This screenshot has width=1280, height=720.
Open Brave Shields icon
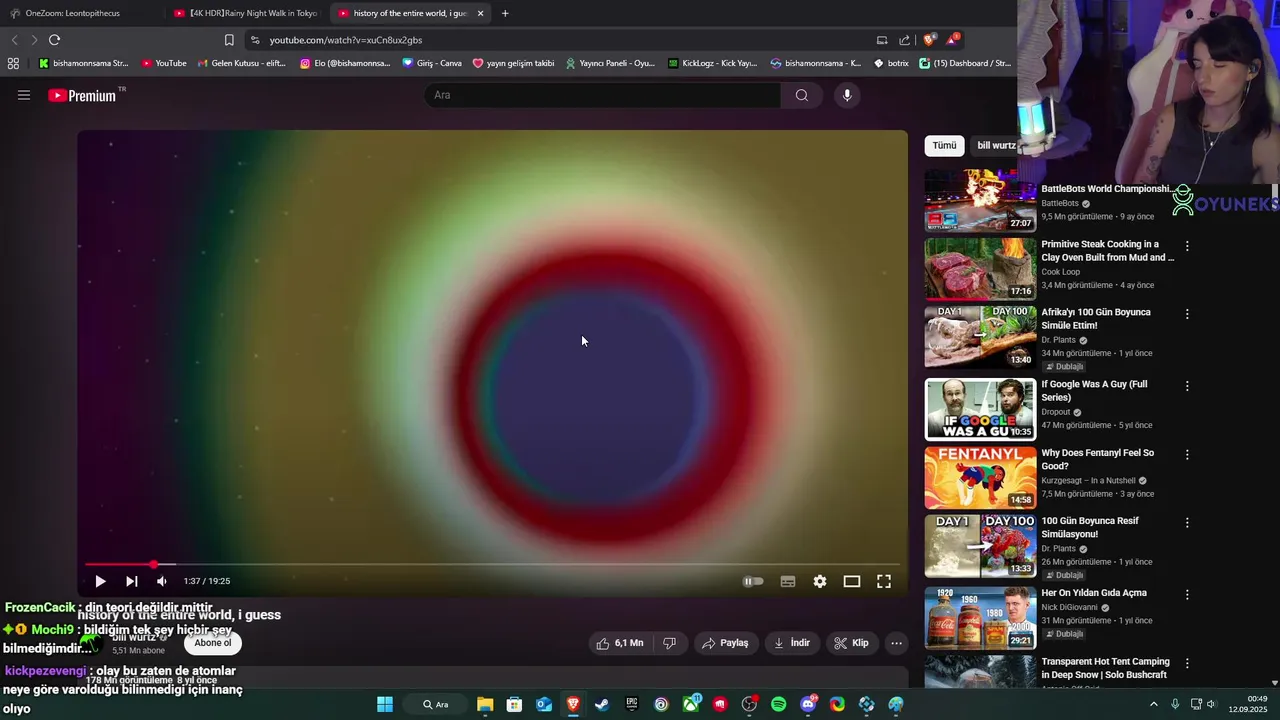[x=928, y=40]
